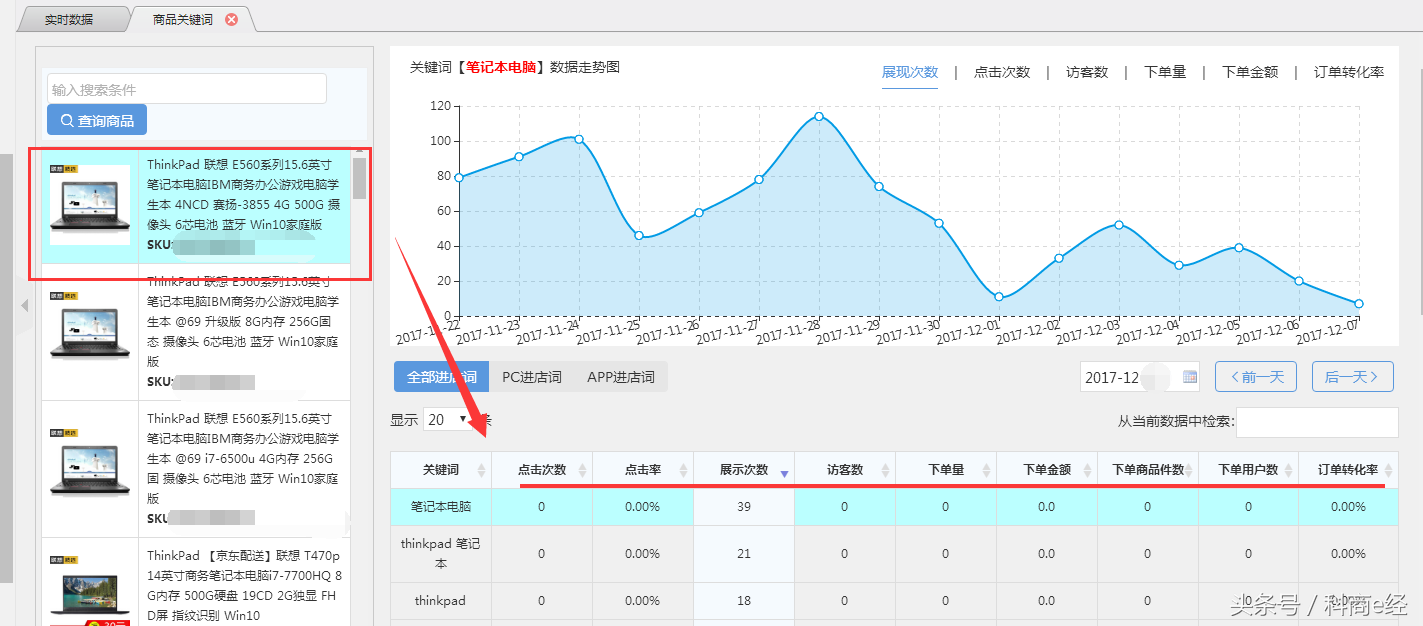Select the E560 i7-6500u 4G内存 product text
This screenshot has width=1423, height=626.
(243, 458)
